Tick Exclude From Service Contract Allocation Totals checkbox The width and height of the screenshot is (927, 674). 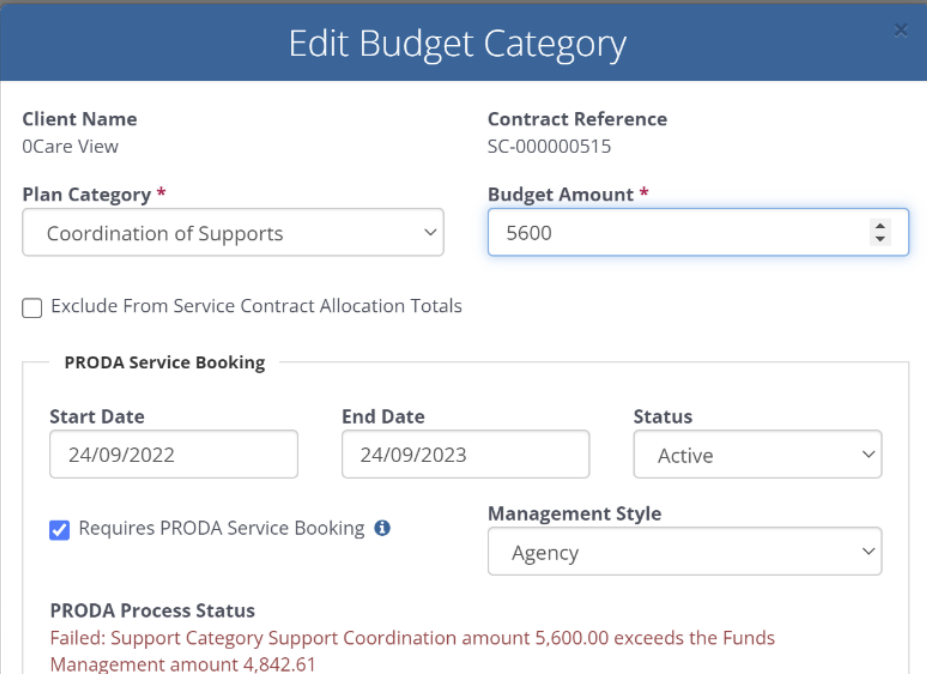tap(32, 308)
